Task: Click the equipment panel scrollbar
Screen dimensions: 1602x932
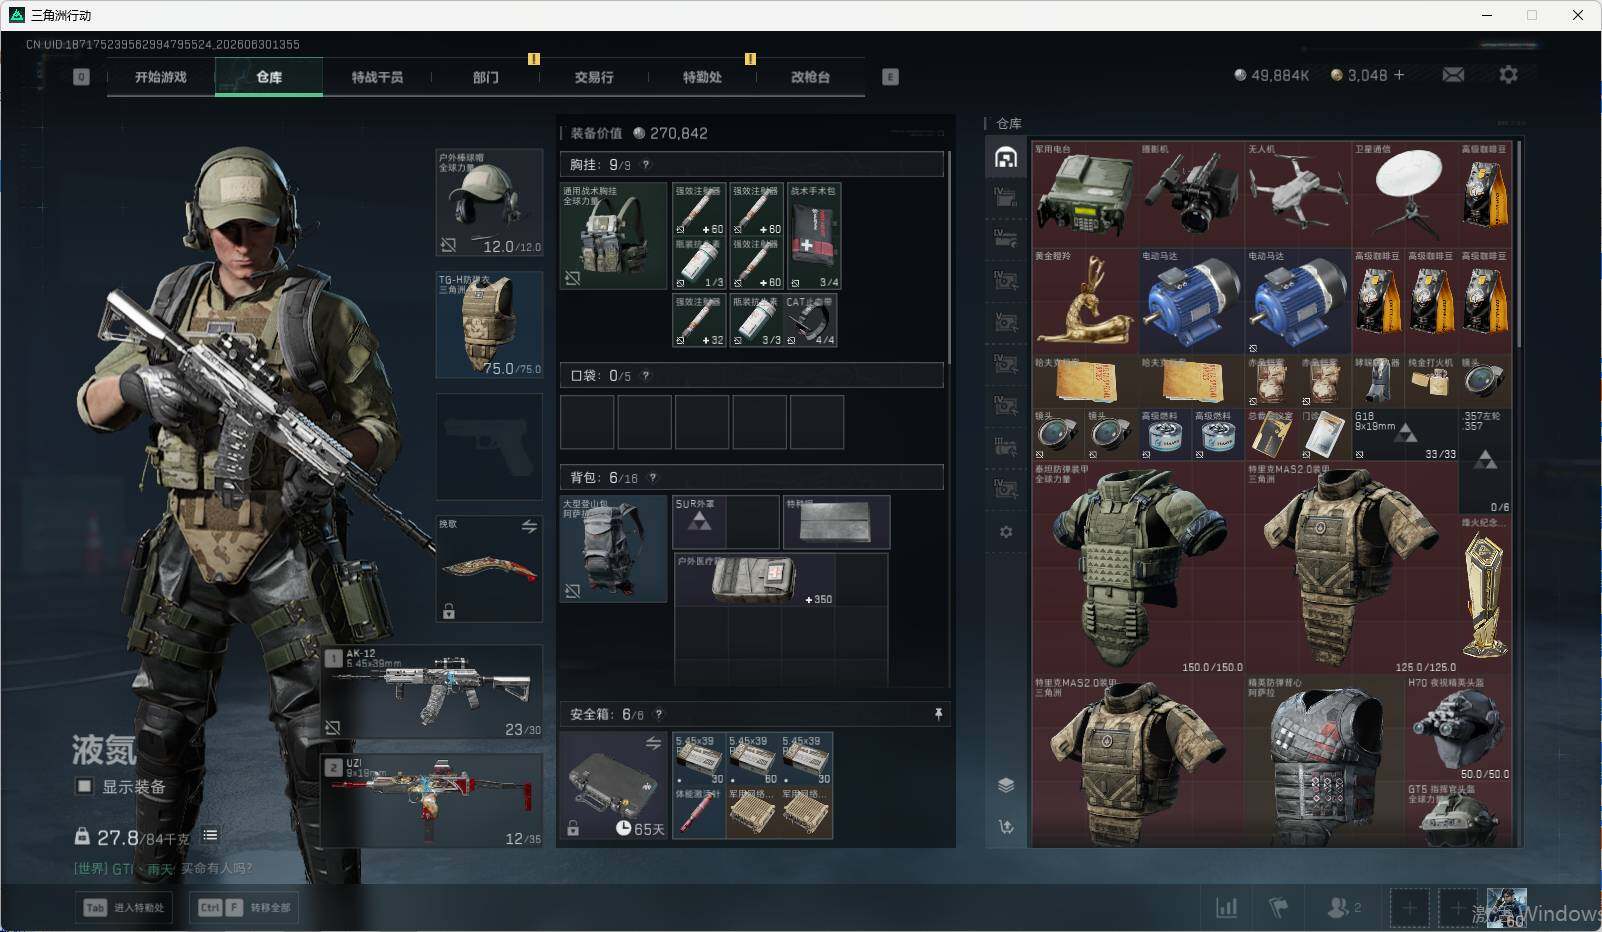Action: [x=948, y=257]
